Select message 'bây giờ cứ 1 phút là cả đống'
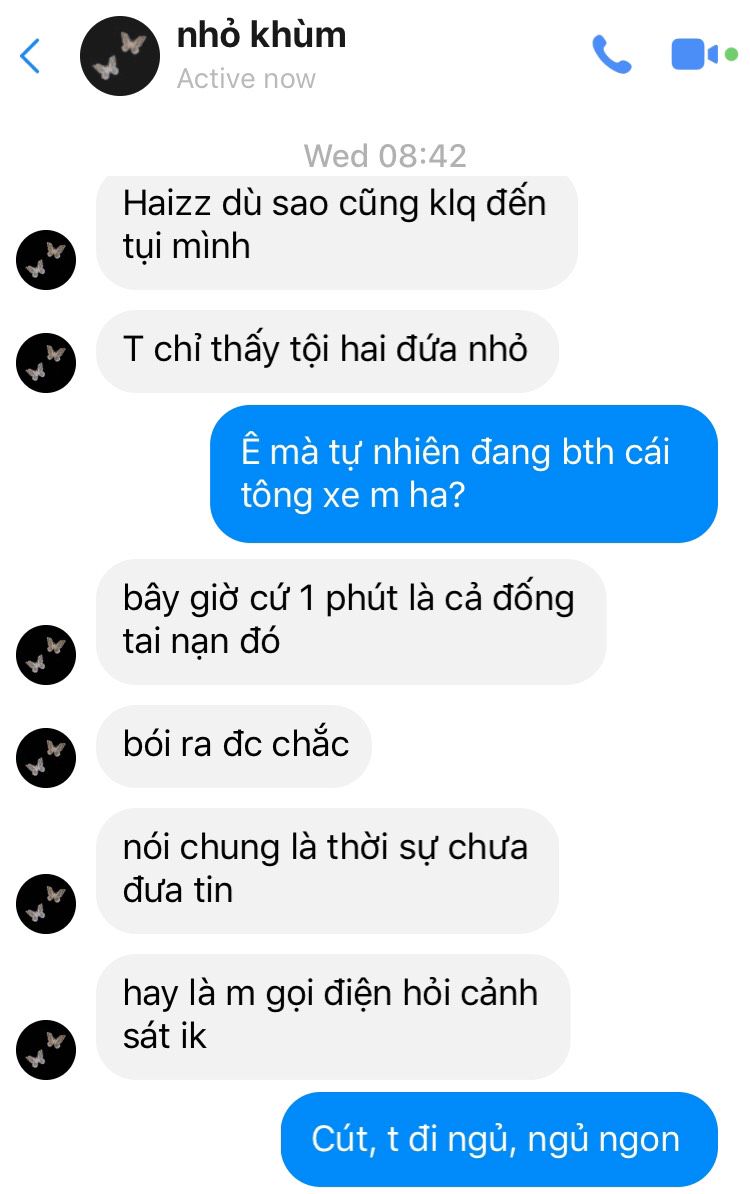This screenshot has height=1194, width=750. [x=351, y=621]
